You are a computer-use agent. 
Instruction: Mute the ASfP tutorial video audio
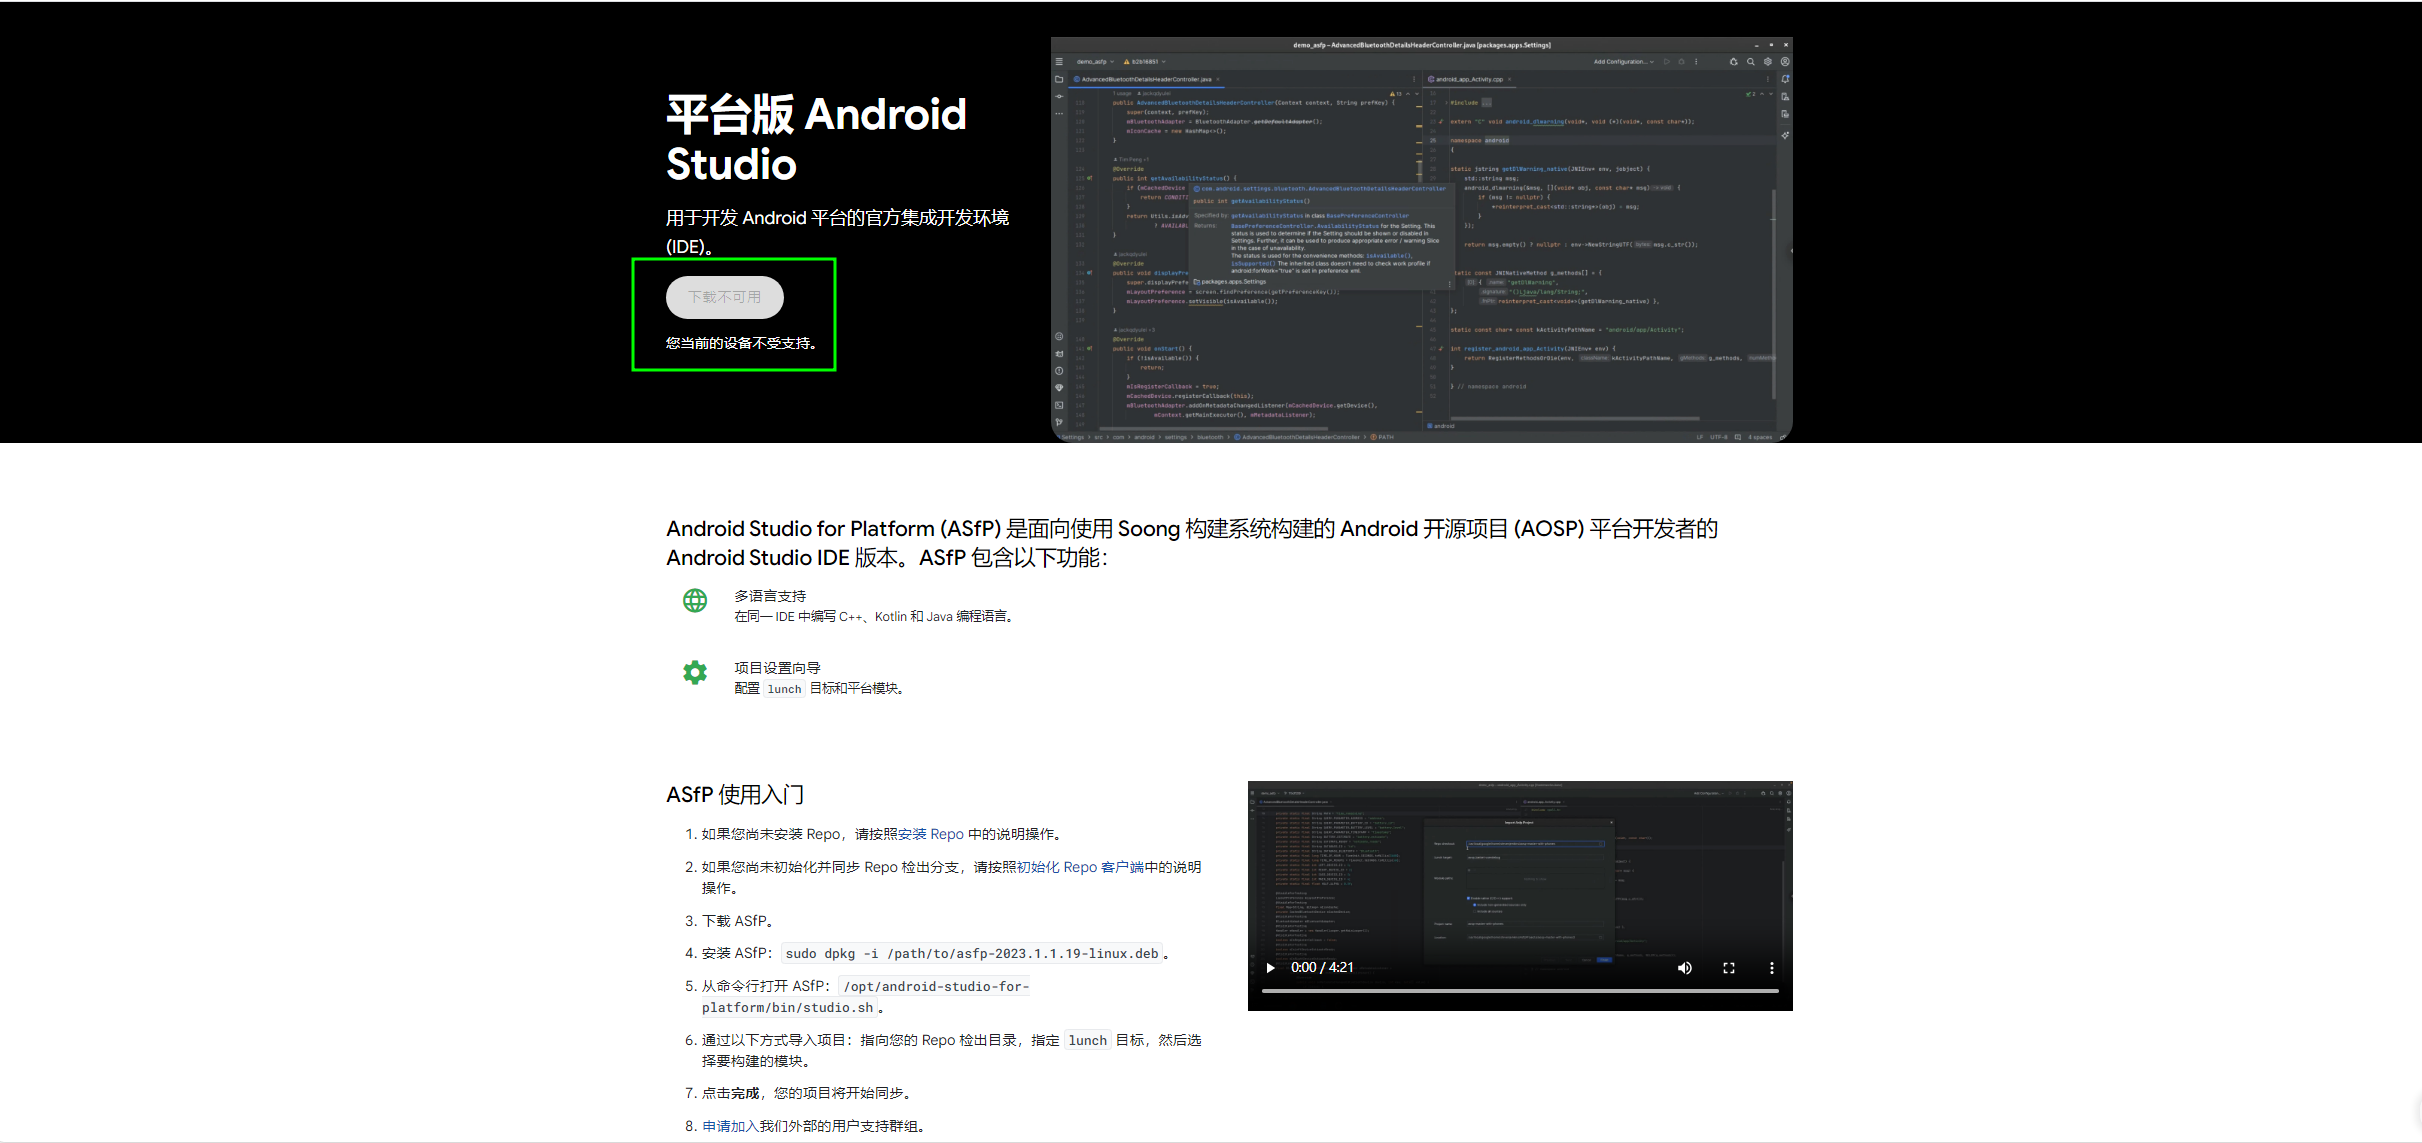(x=1684, y=967)
